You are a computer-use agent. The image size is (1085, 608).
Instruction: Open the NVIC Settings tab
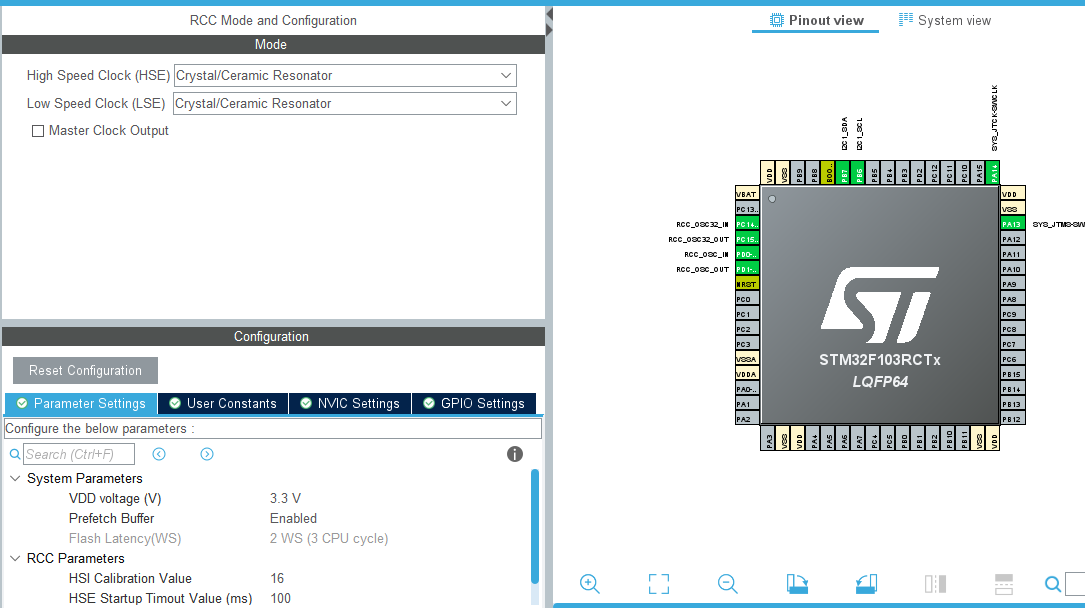pos(350,403)
